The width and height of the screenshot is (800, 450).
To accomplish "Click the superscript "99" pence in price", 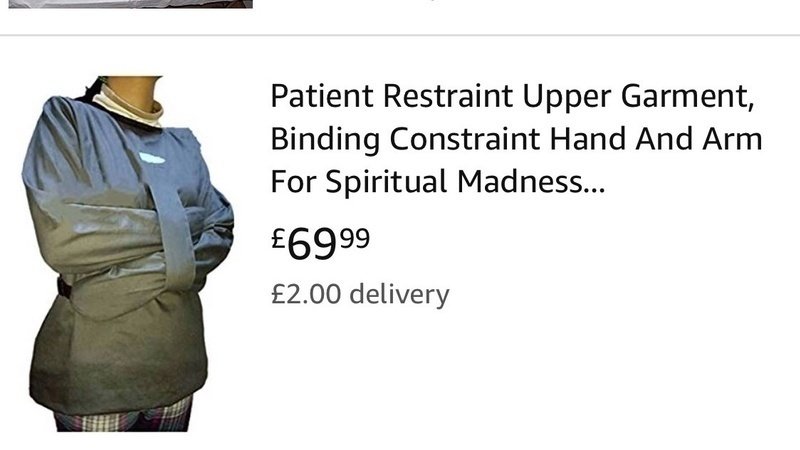I will click(x=355, y=238).
